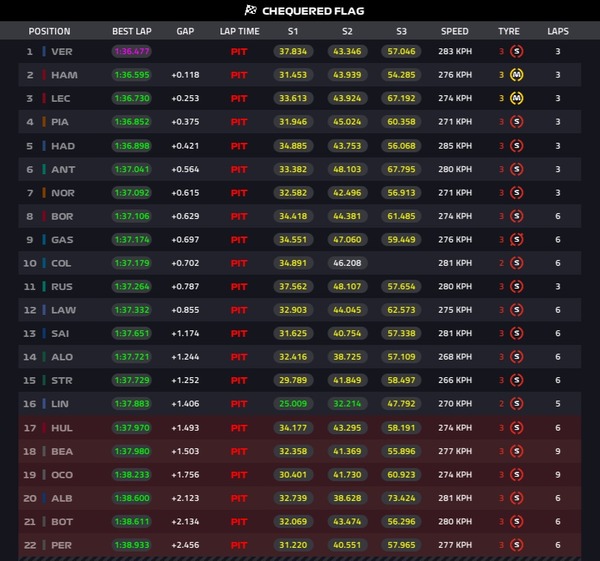Click BEA's S3 time 55.896

coord(401,451)
